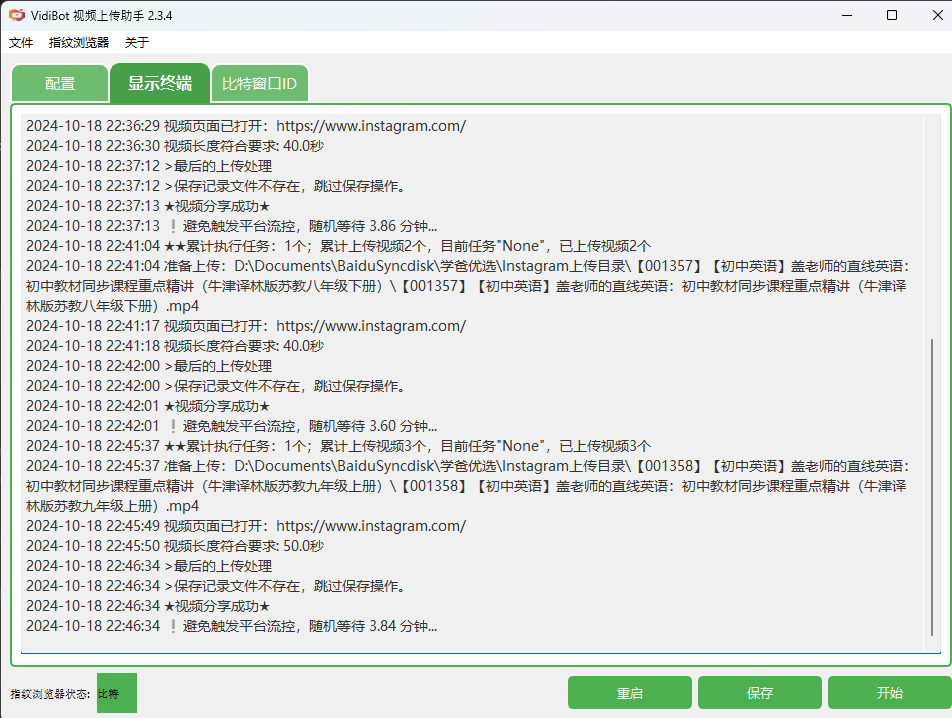Click log line 22:41:18 视频长度符合要求 40.0秒

[175, 346]
